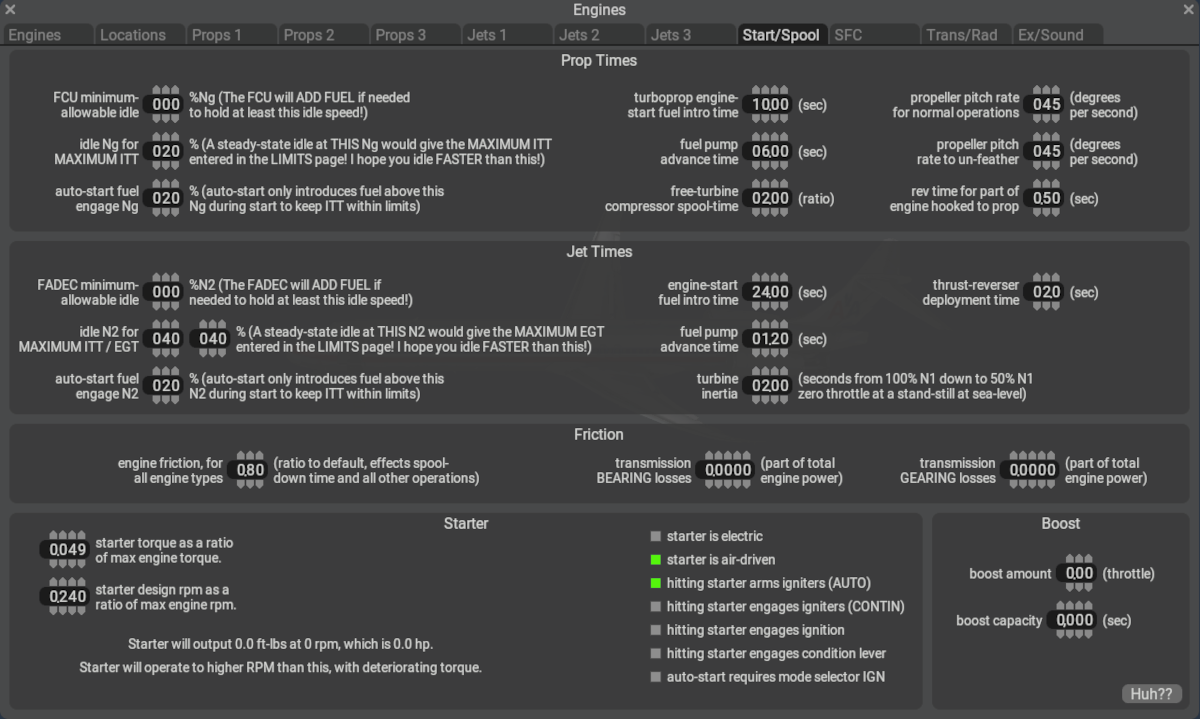
Task: Enable the starter is electric checkbox
Action: (656, 537)
